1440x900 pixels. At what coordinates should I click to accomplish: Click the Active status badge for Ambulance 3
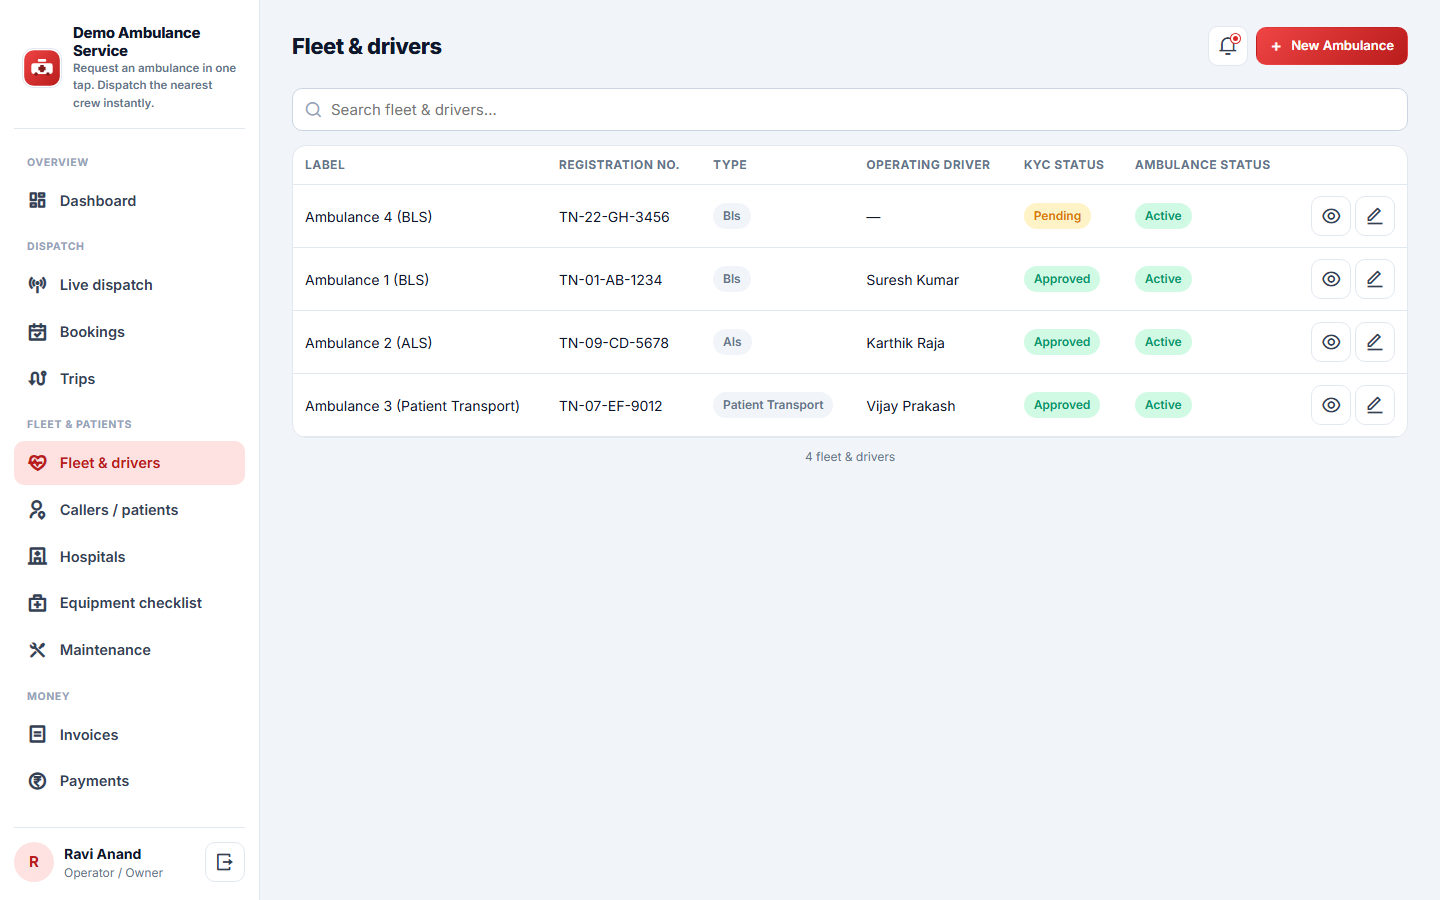pos(1163,405)
